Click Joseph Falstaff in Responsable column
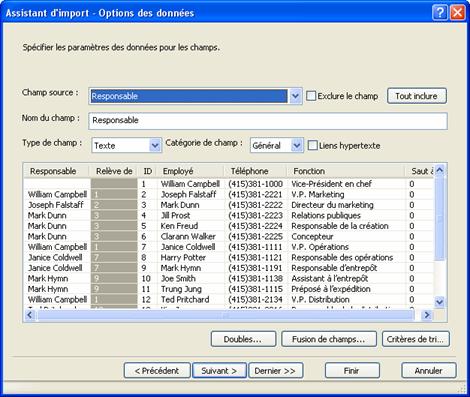Image resolution: width=470 pixels, height=397 pixels. (56, 205)
